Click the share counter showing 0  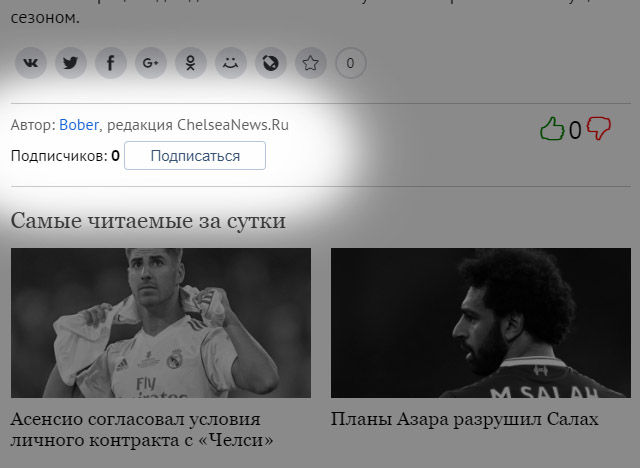pos(350,63)
